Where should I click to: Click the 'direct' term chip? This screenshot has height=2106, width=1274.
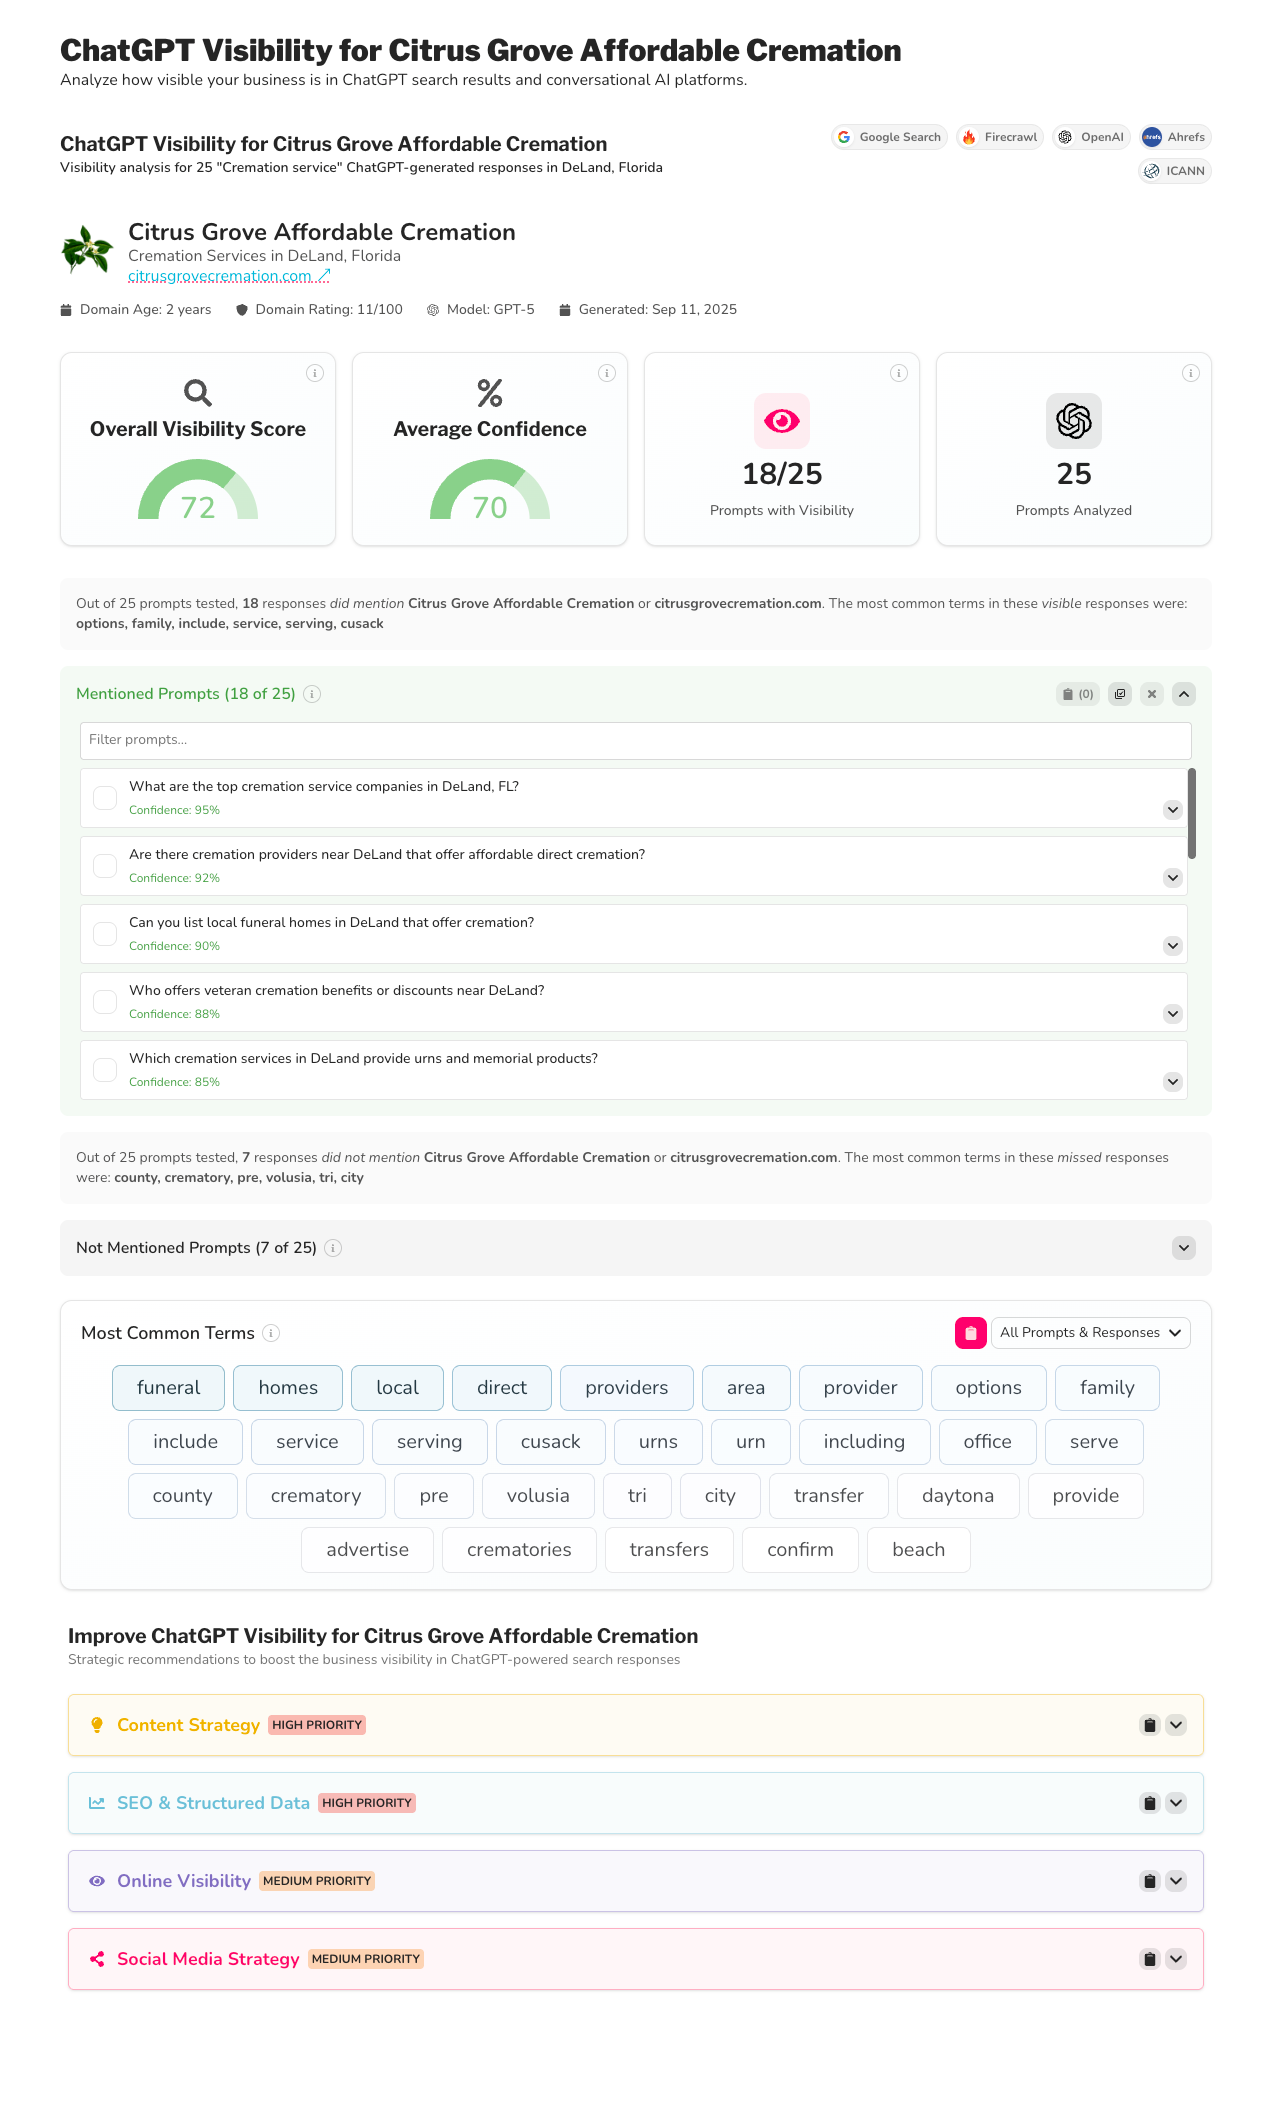[502, 1388]
